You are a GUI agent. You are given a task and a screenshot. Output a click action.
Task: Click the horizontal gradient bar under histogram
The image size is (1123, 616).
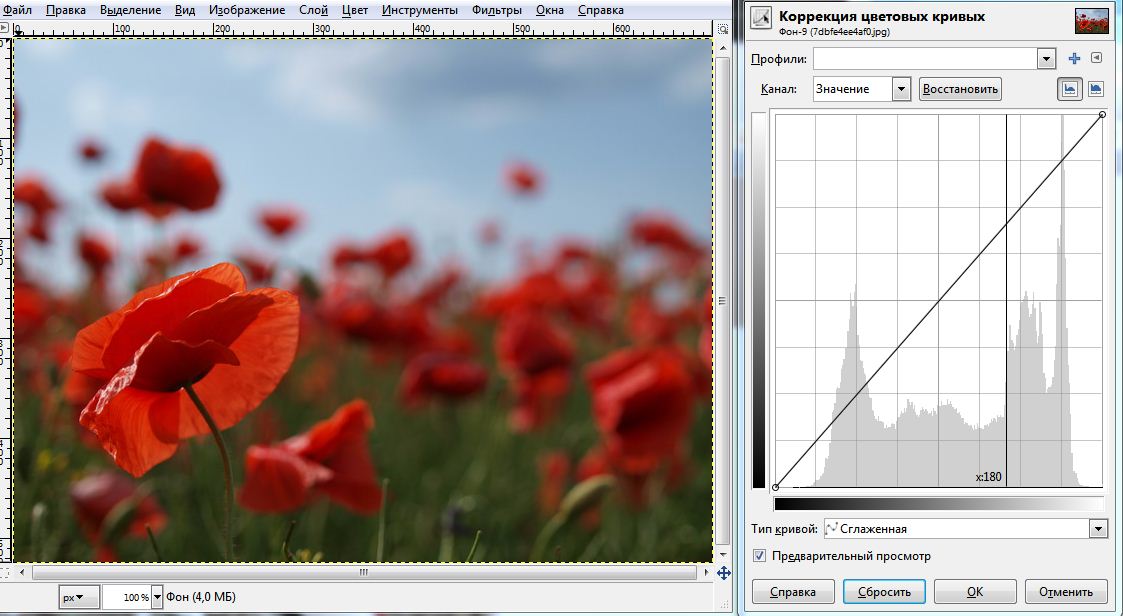[938, 504]
